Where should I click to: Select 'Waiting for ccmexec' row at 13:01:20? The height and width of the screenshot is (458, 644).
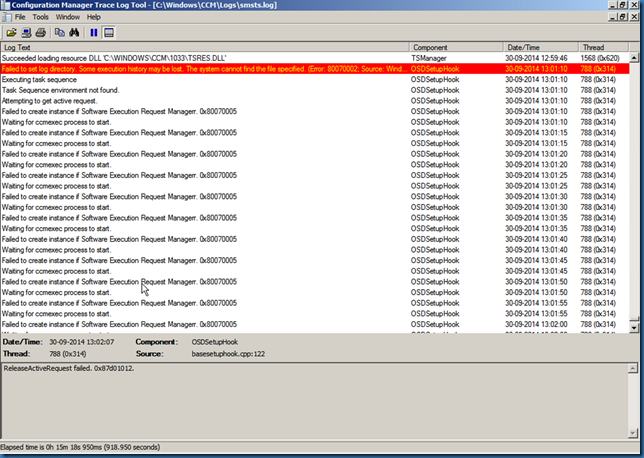tap(315, 165)
